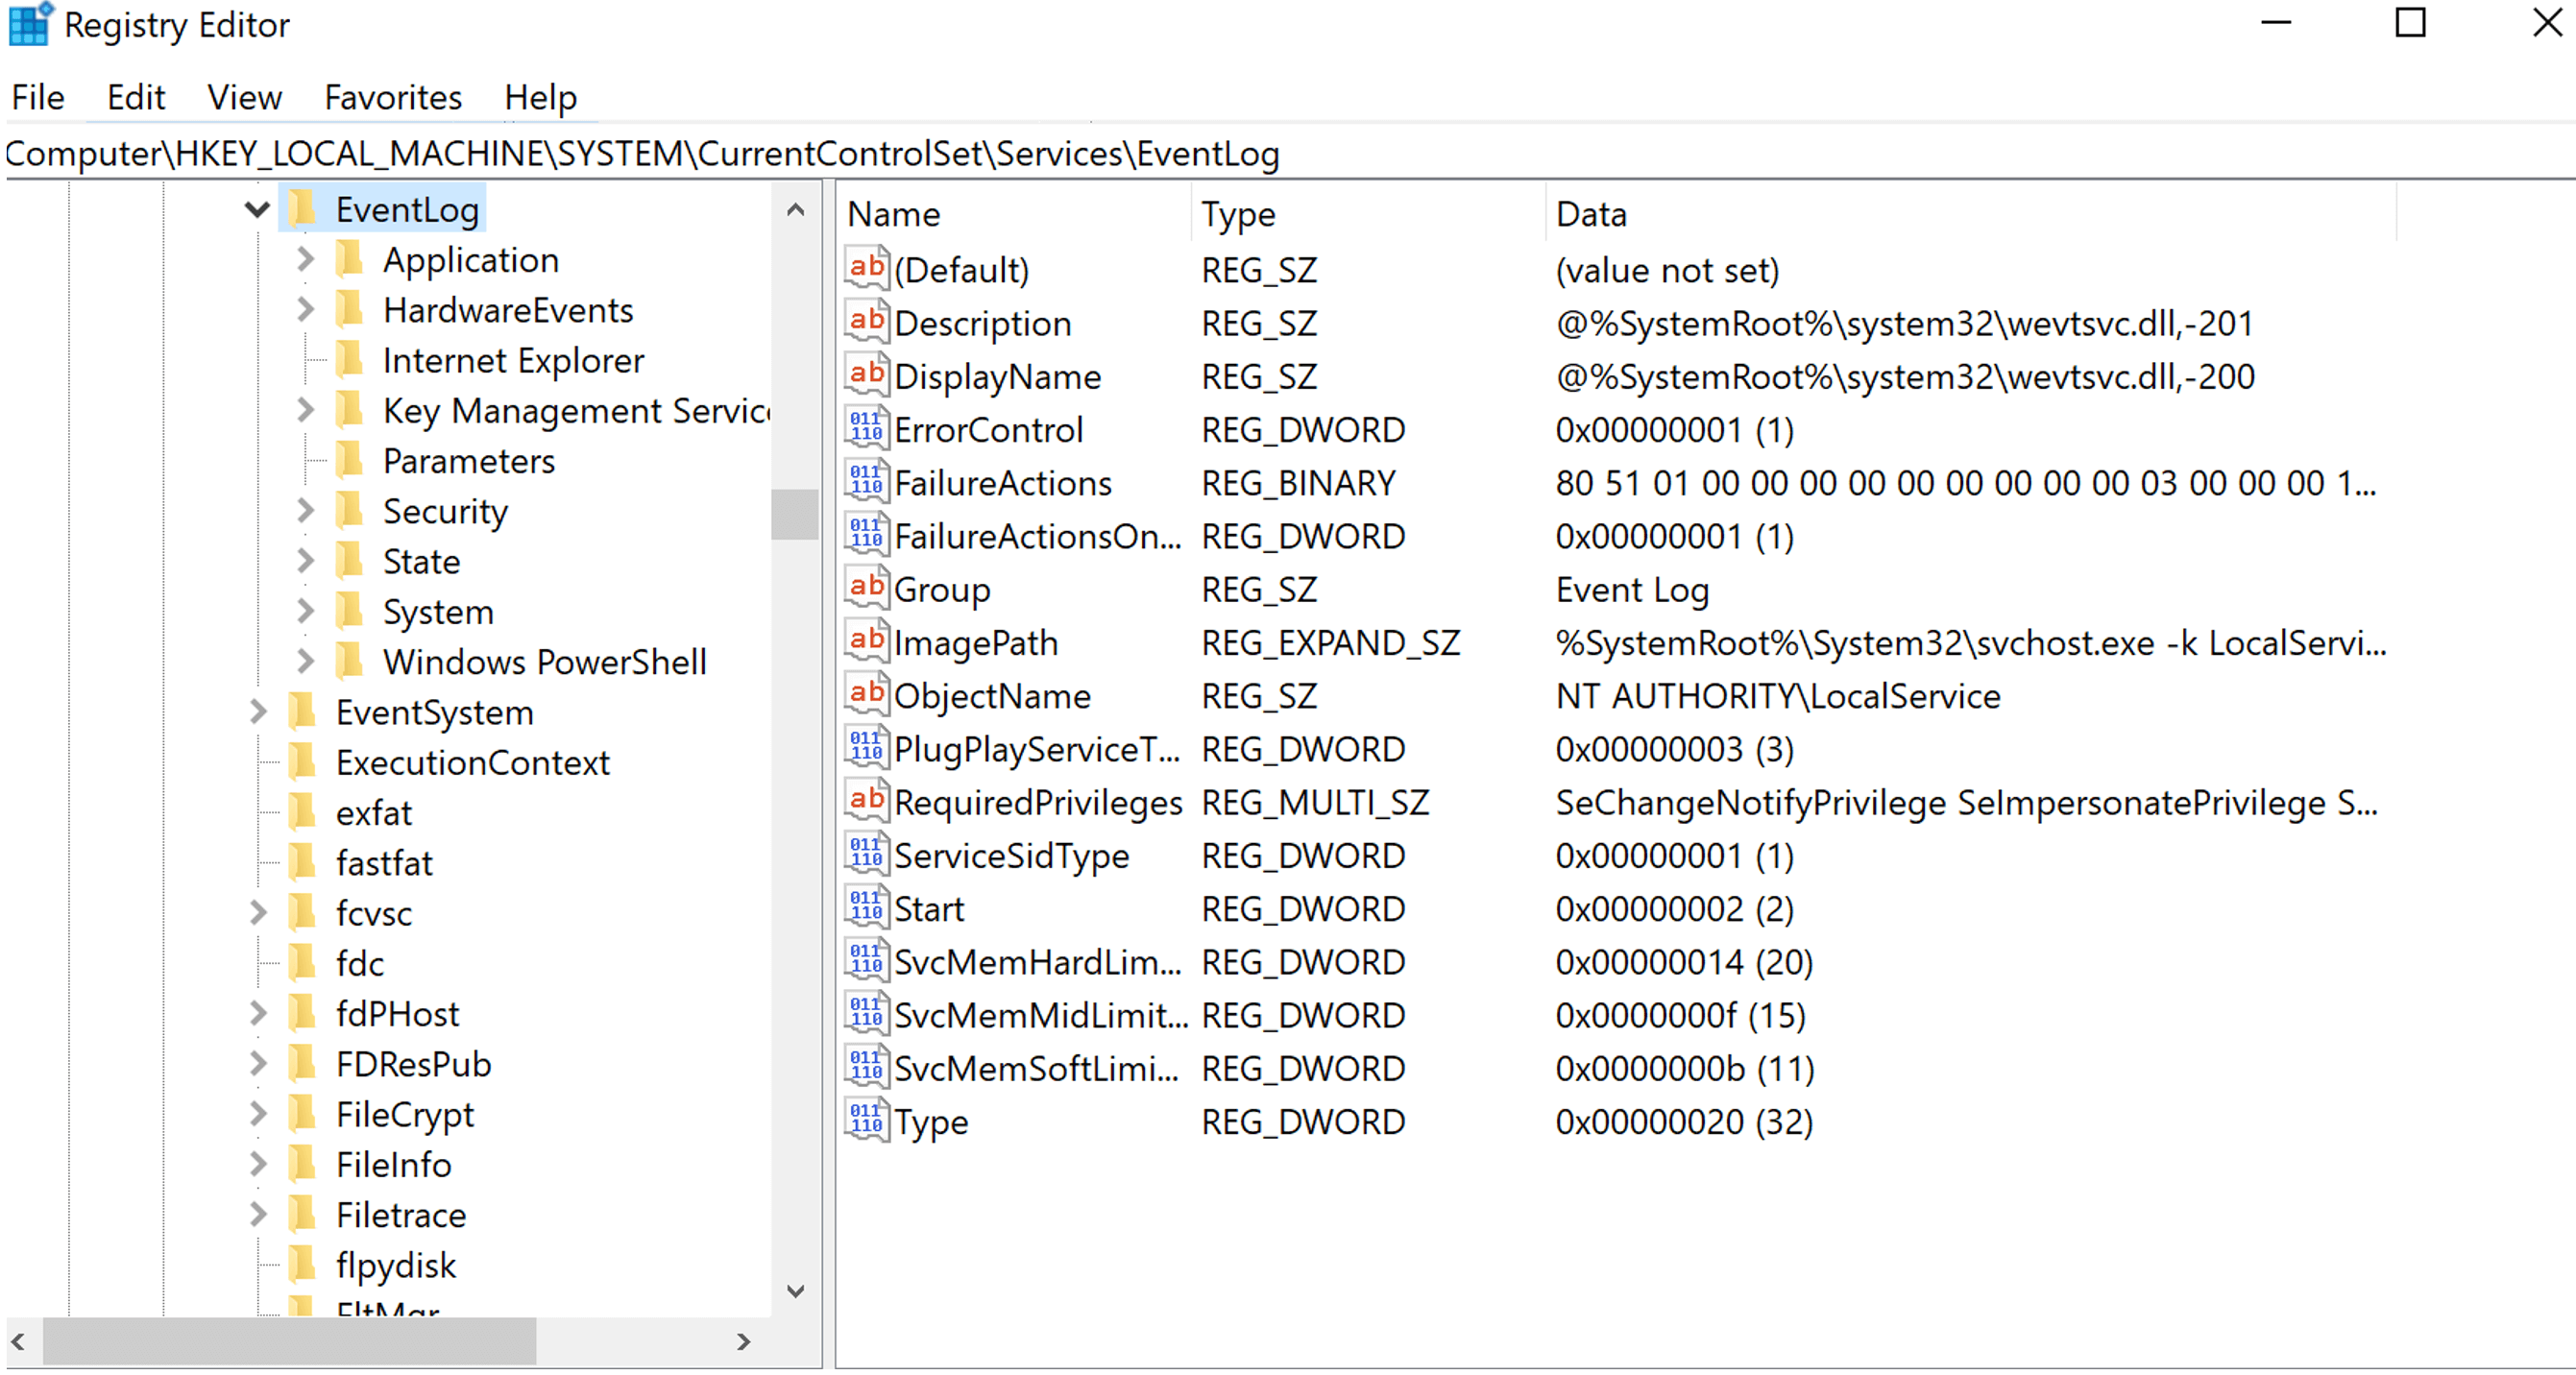Open the View menu
This screenshot has width=2576, height=1375.
coord(244,97)
